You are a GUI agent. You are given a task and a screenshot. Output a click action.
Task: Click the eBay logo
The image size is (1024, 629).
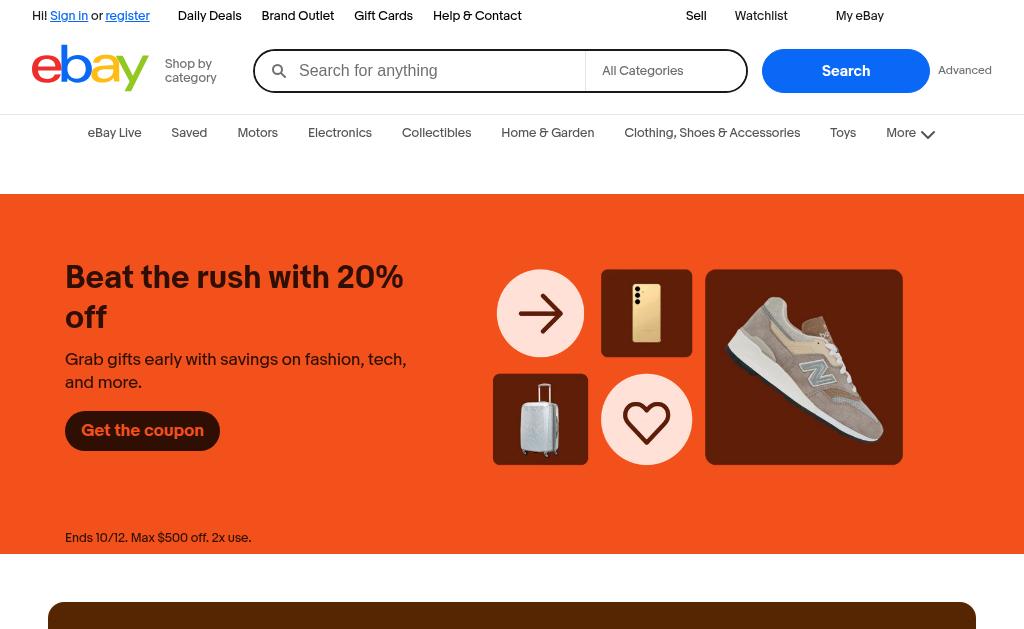tap(90, 68)
